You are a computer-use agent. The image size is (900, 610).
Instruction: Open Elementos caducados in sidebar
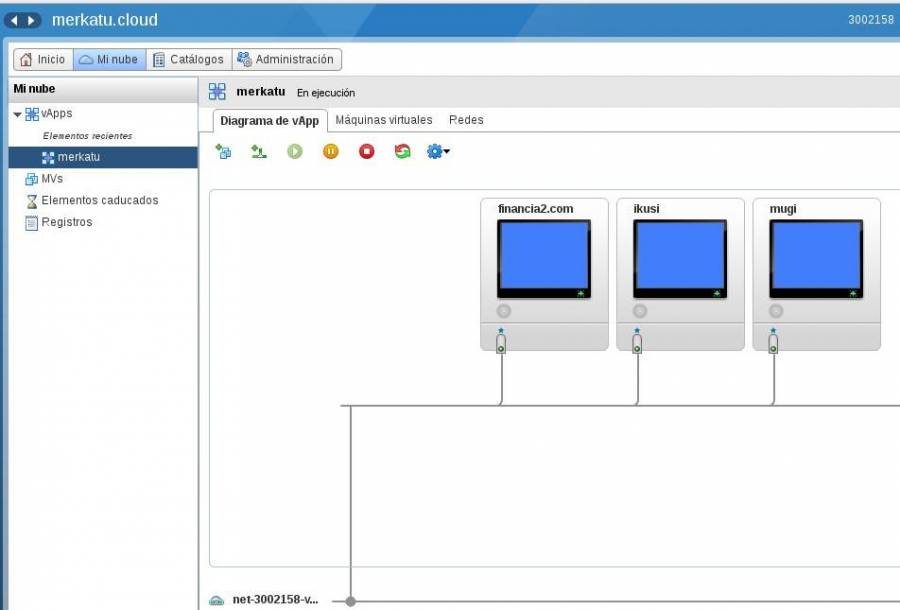tap(99, 200)
